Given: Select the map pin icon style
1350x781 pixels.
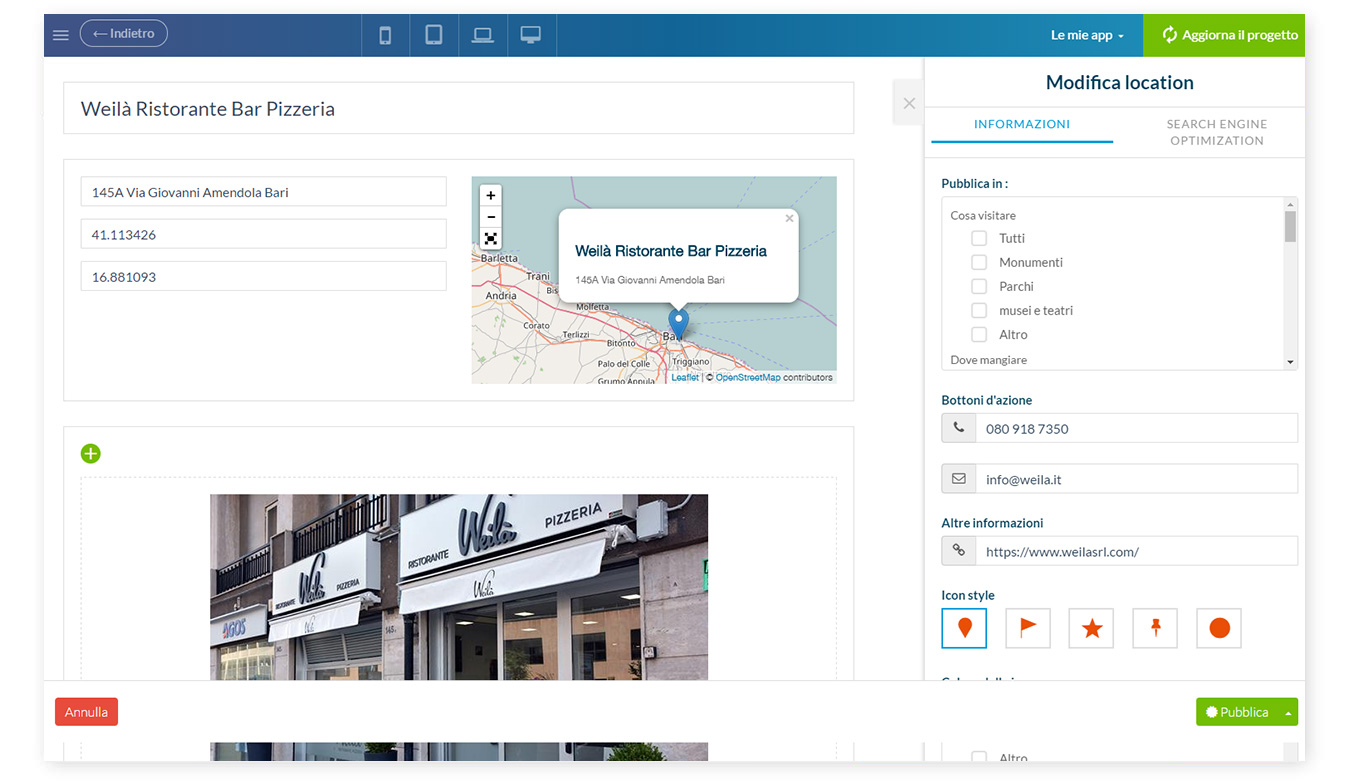Looking at the screenshot, I should click(964, 628).
